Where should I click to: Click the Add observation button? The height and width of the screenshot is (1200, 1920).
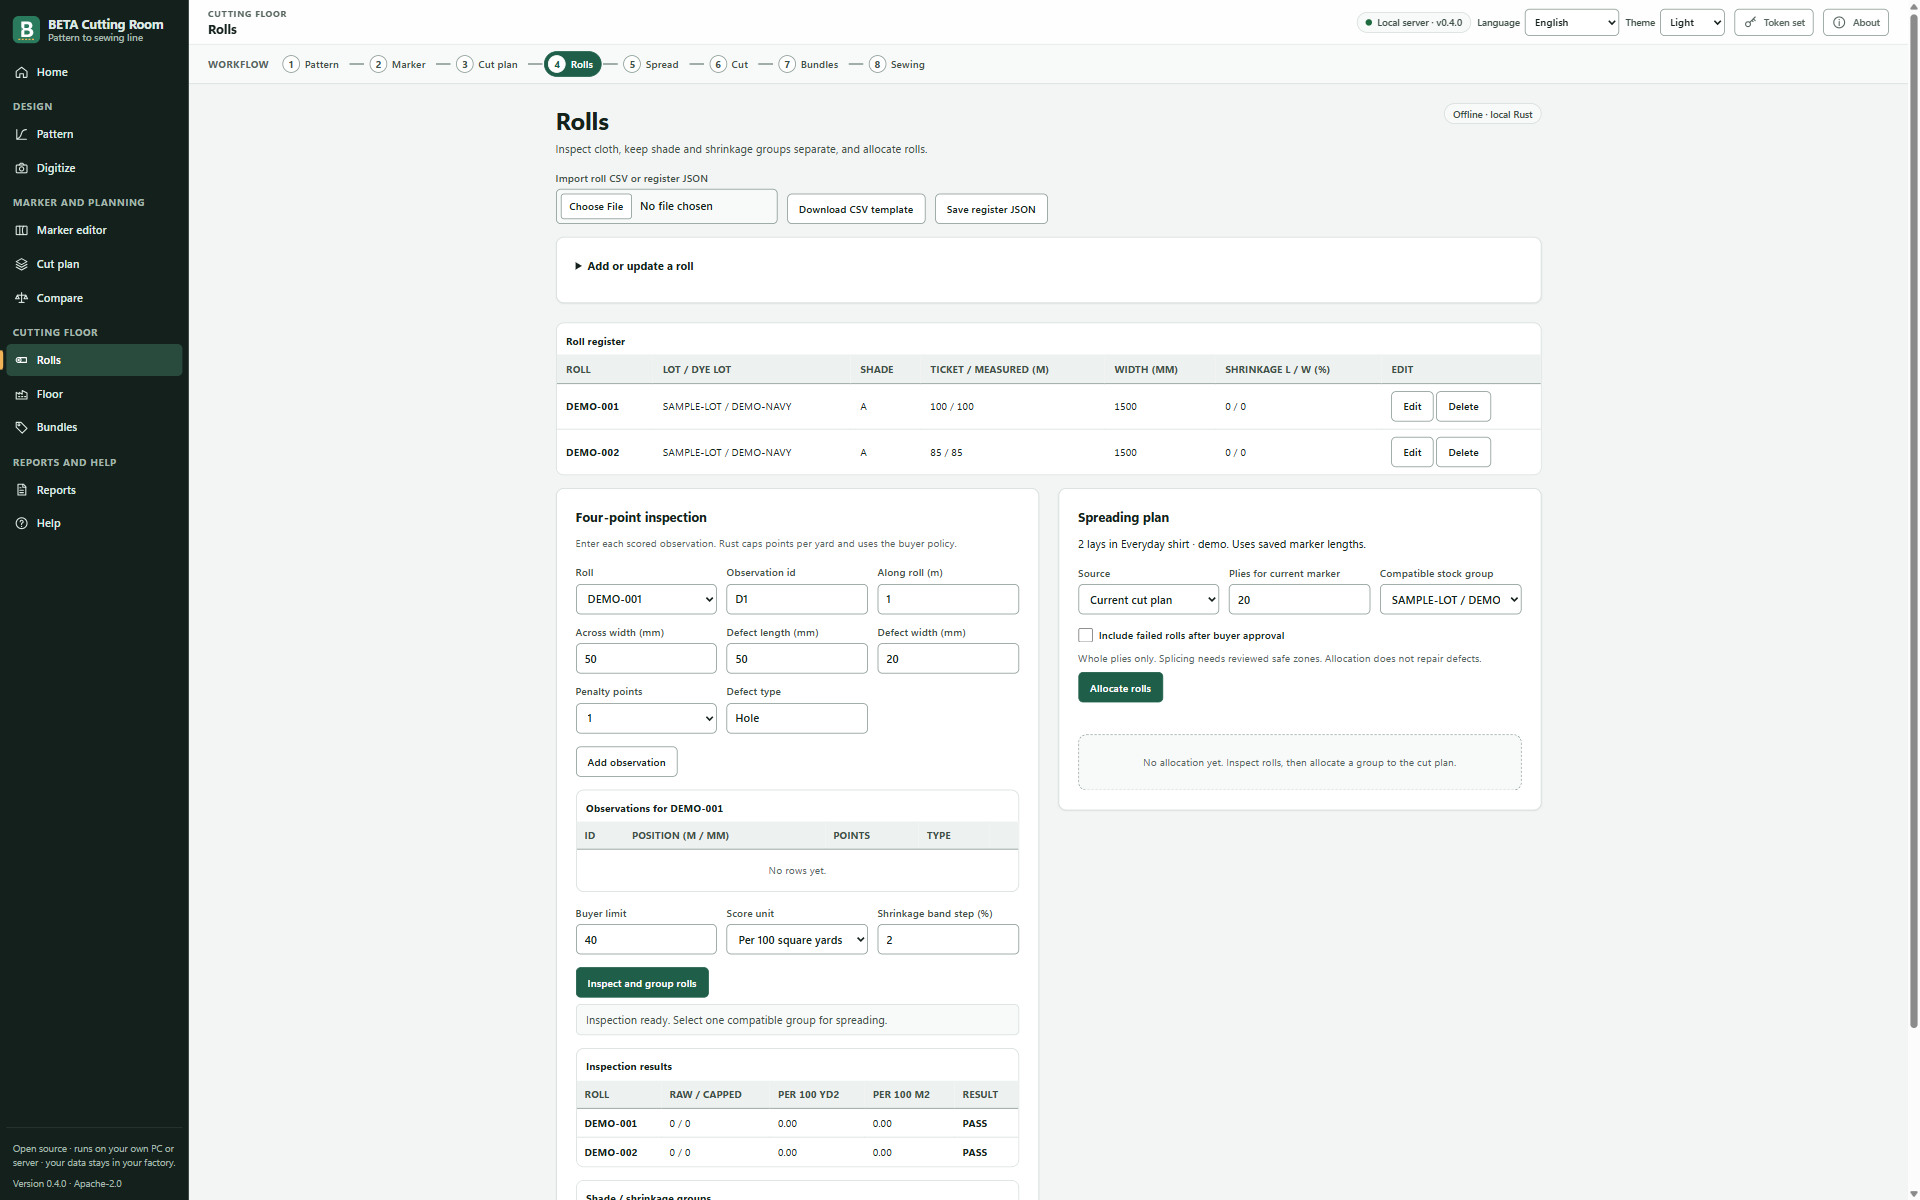point(626,762)
